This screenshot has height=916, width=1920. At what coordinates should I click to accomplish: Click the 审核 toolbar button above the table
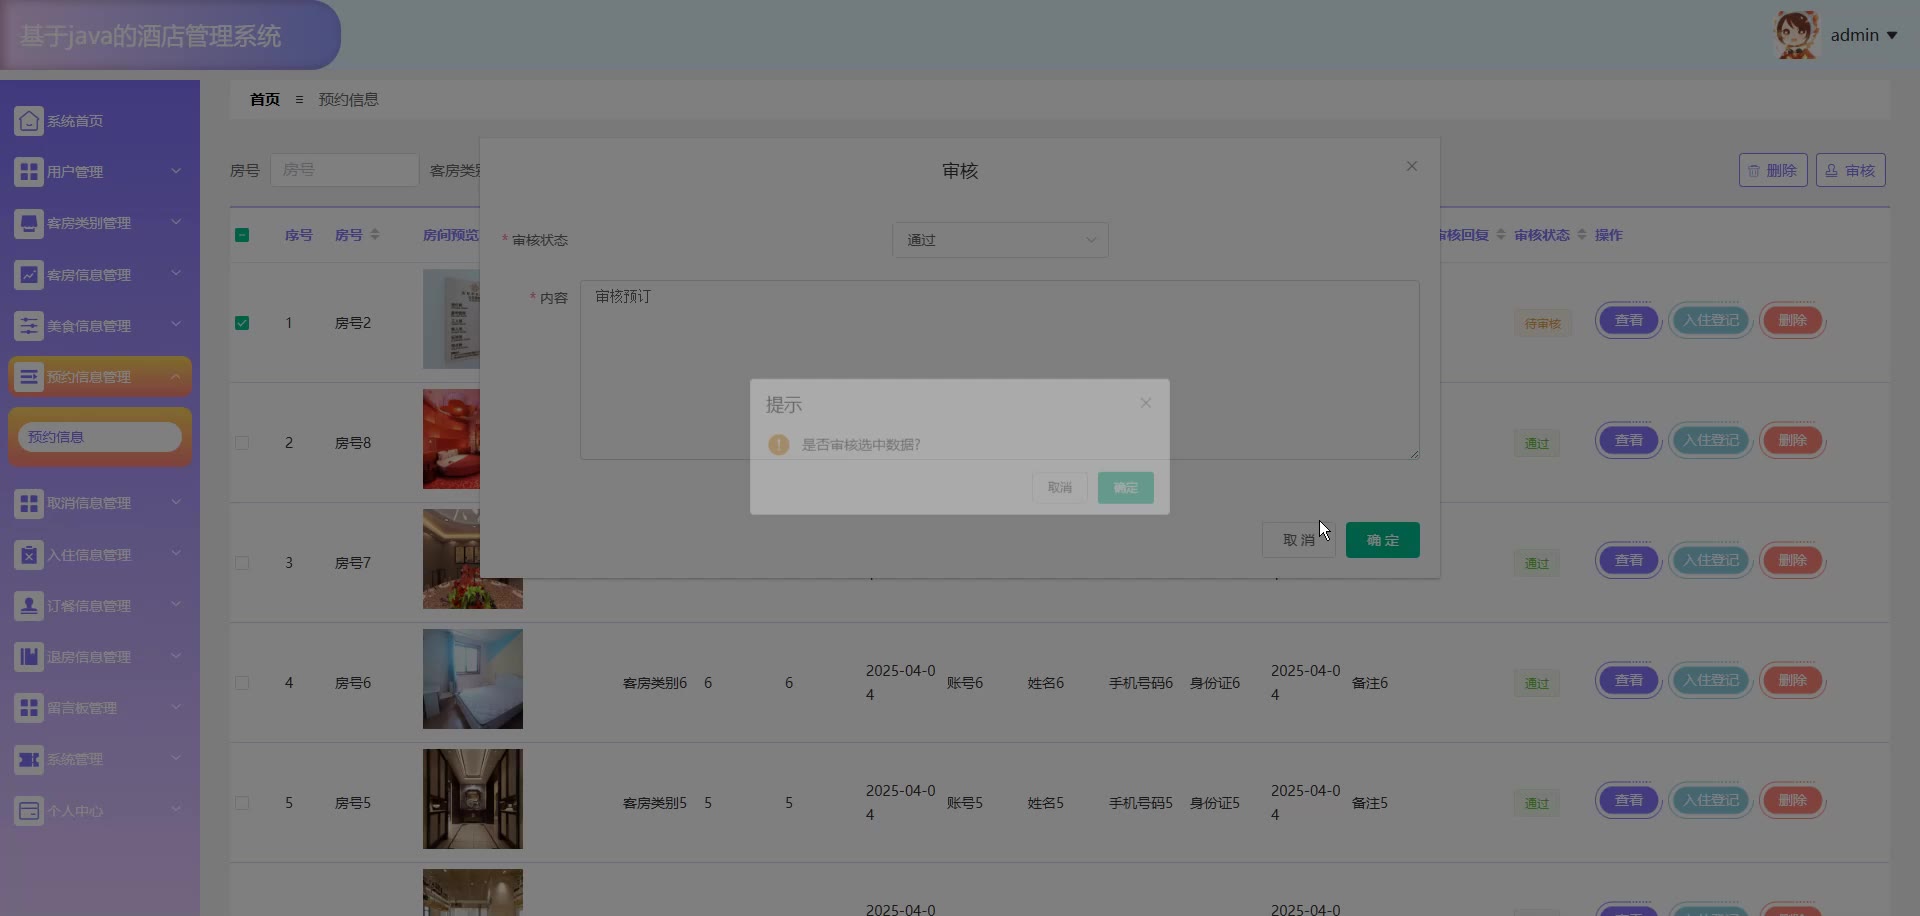[x=1851, y=171]
